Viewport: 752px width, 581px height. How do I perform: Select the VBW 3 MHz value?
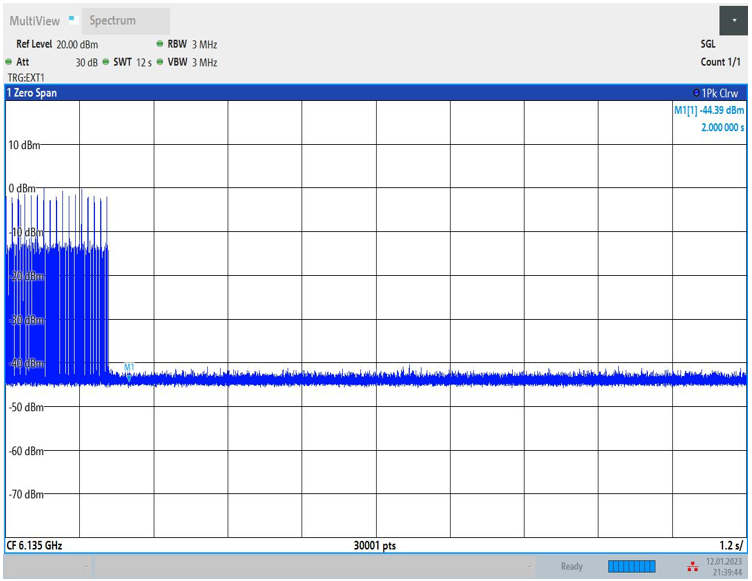[x=194, y=62]
